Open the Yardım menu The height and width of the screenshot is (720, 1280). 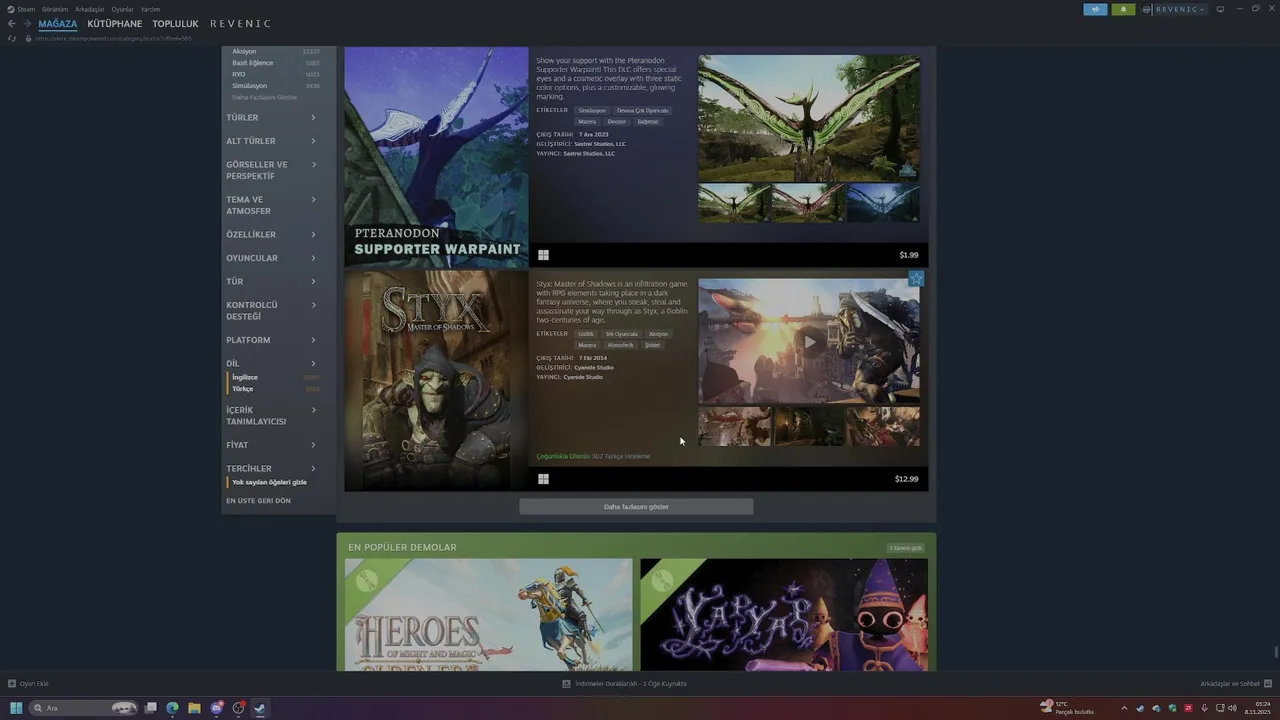(150, 9)
